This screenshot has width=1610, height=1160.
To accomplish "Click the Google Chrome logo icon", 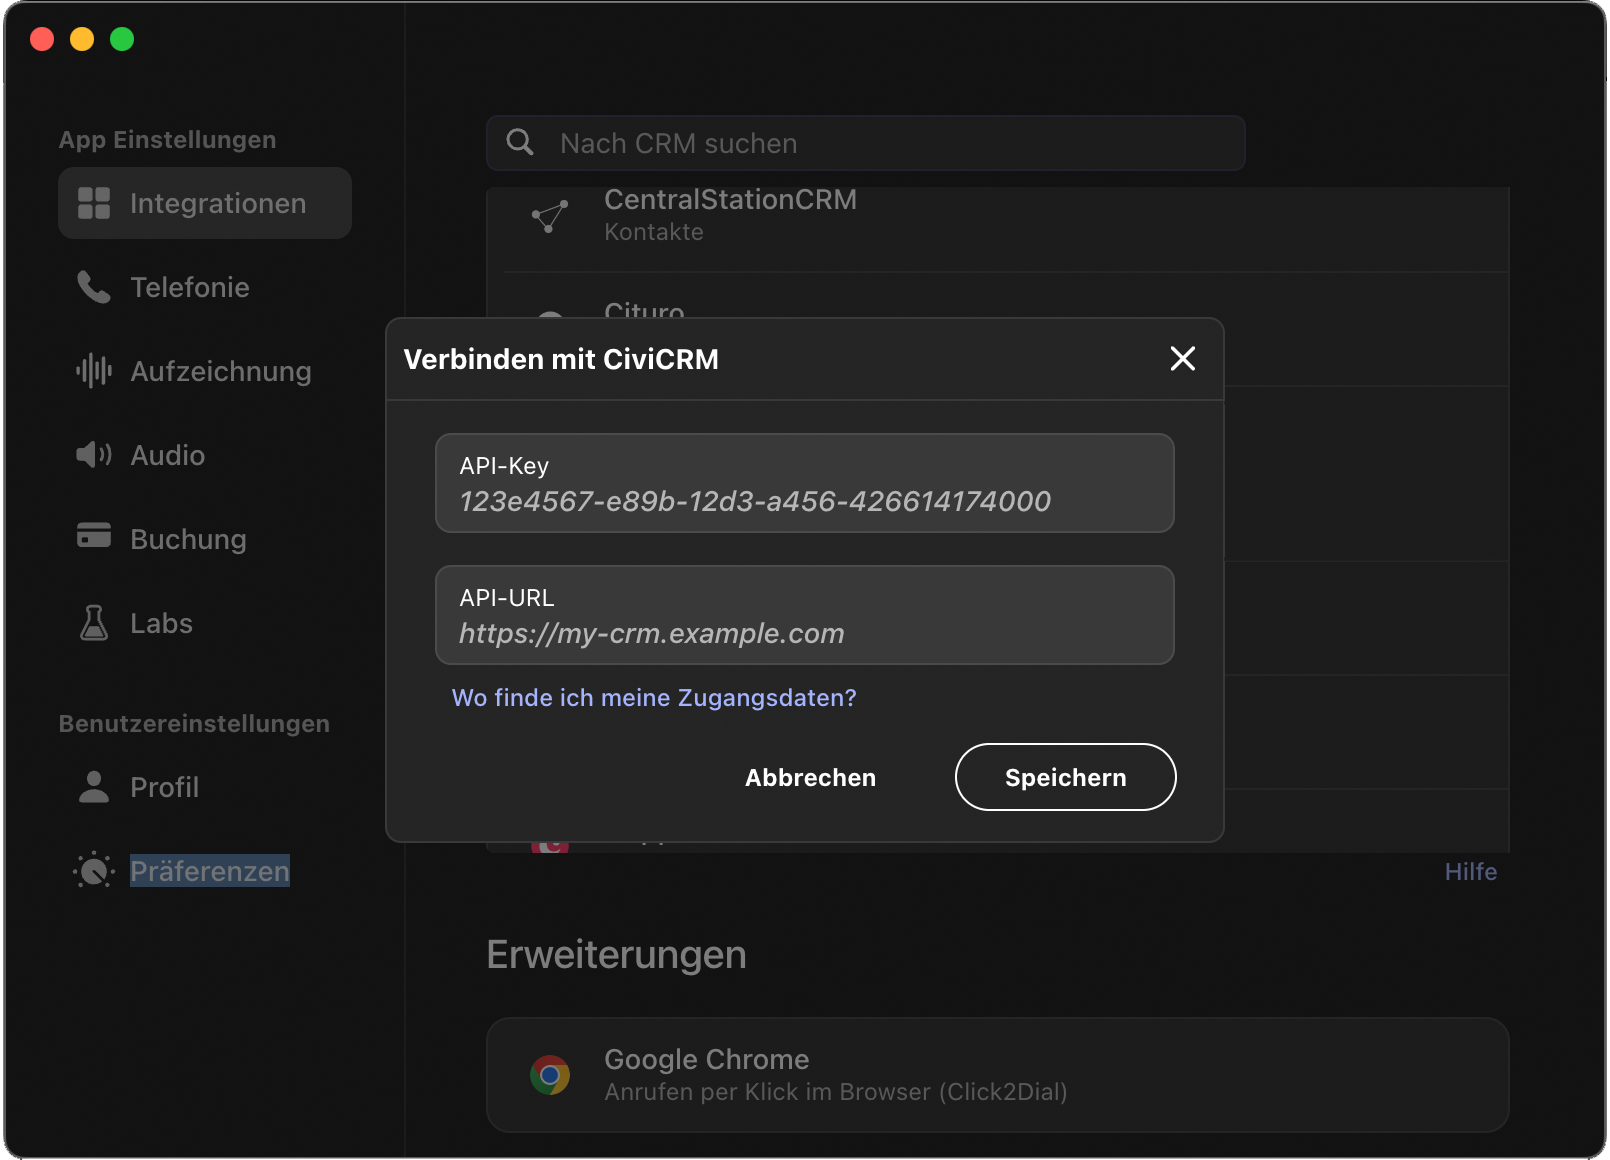I will 550,1075.
